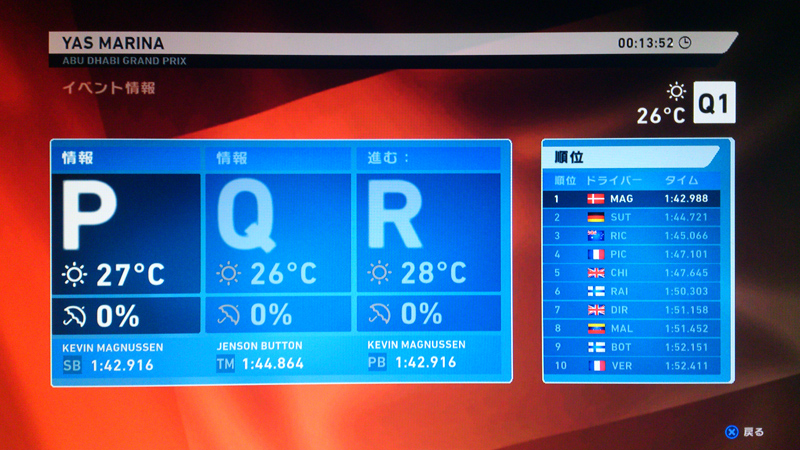Click the umbrella rain icon in R card
Image resolution: width=800 pixels, height=450 pixels.
[379, 313]
